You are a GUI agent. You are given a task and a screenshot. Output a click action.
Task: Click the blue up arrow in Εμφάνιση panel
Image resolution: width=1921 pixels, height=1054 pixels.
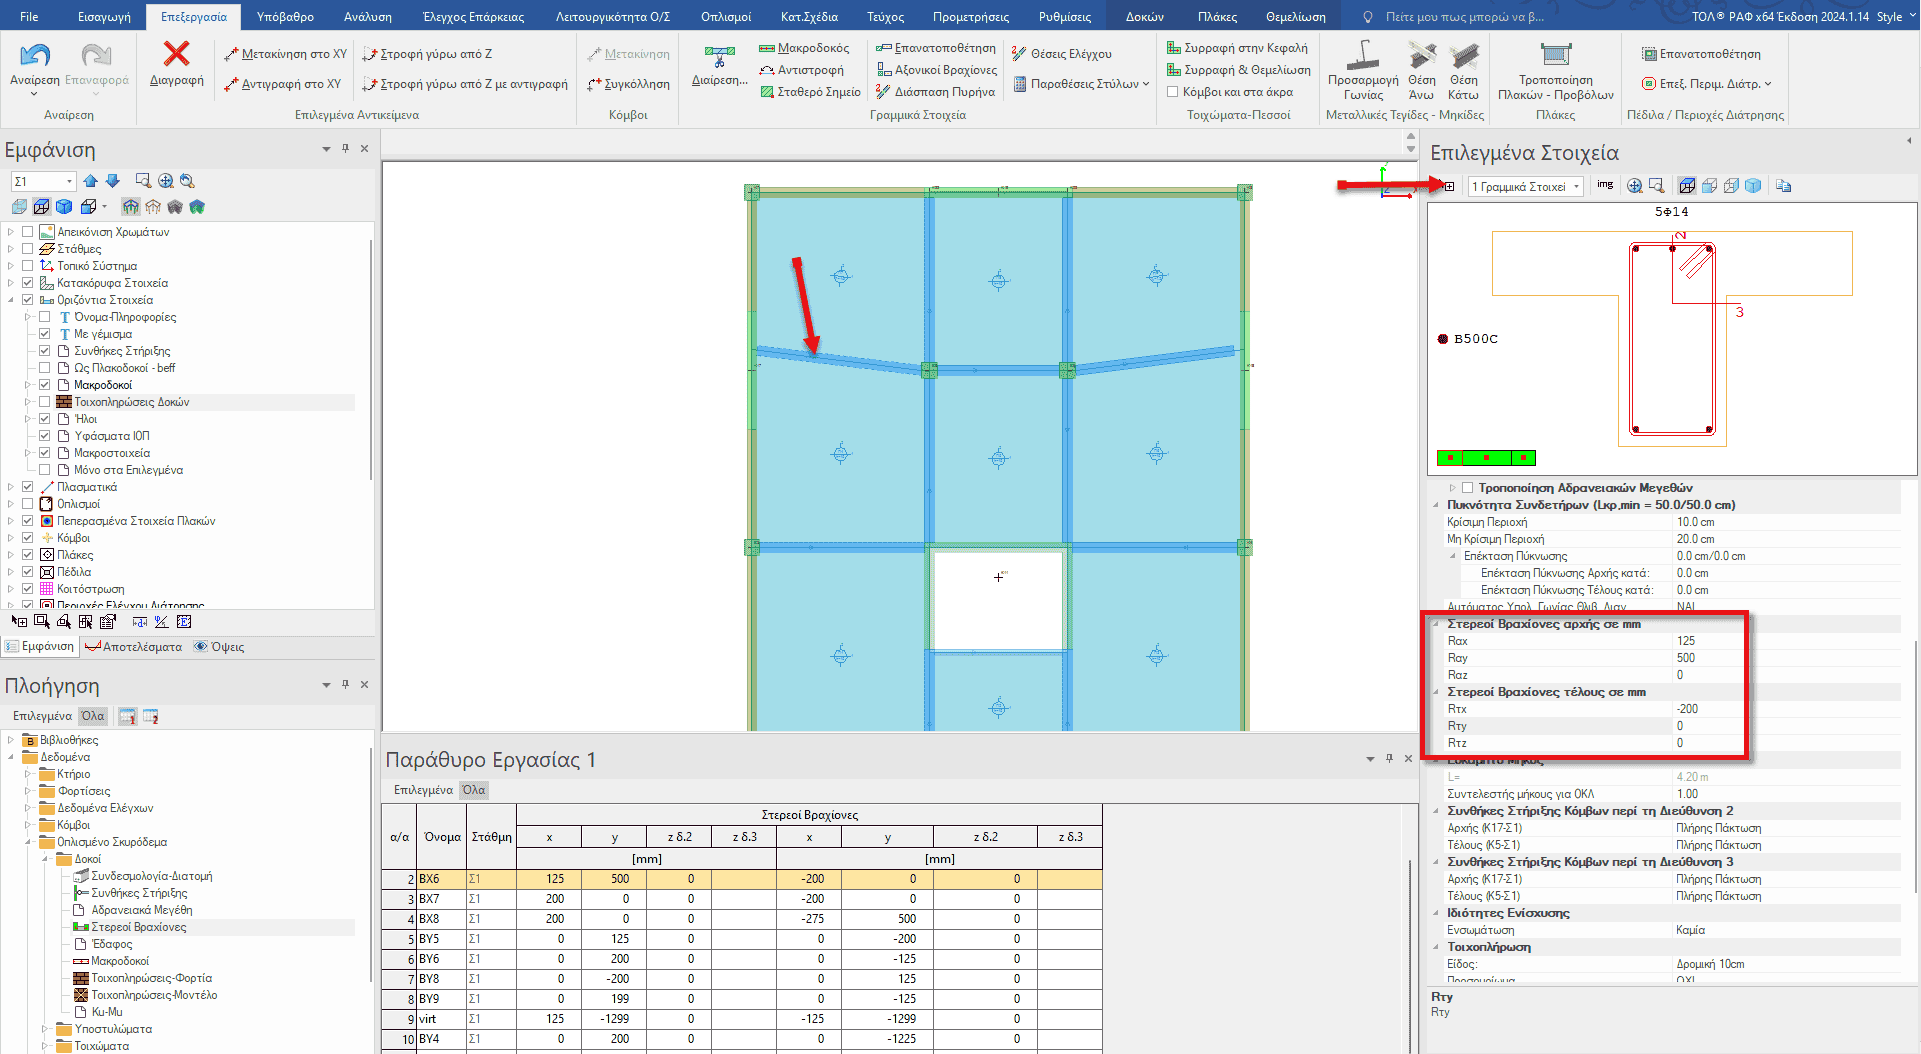tap(91, 181)
